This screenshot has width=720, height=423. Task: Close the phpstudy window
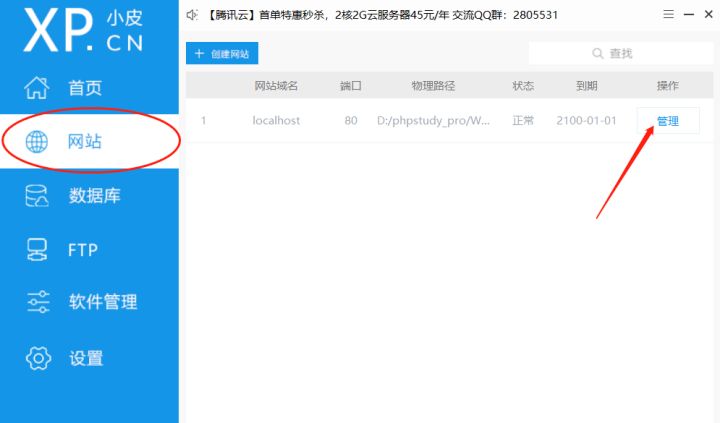pyautogui.click(x=709, y=15)
